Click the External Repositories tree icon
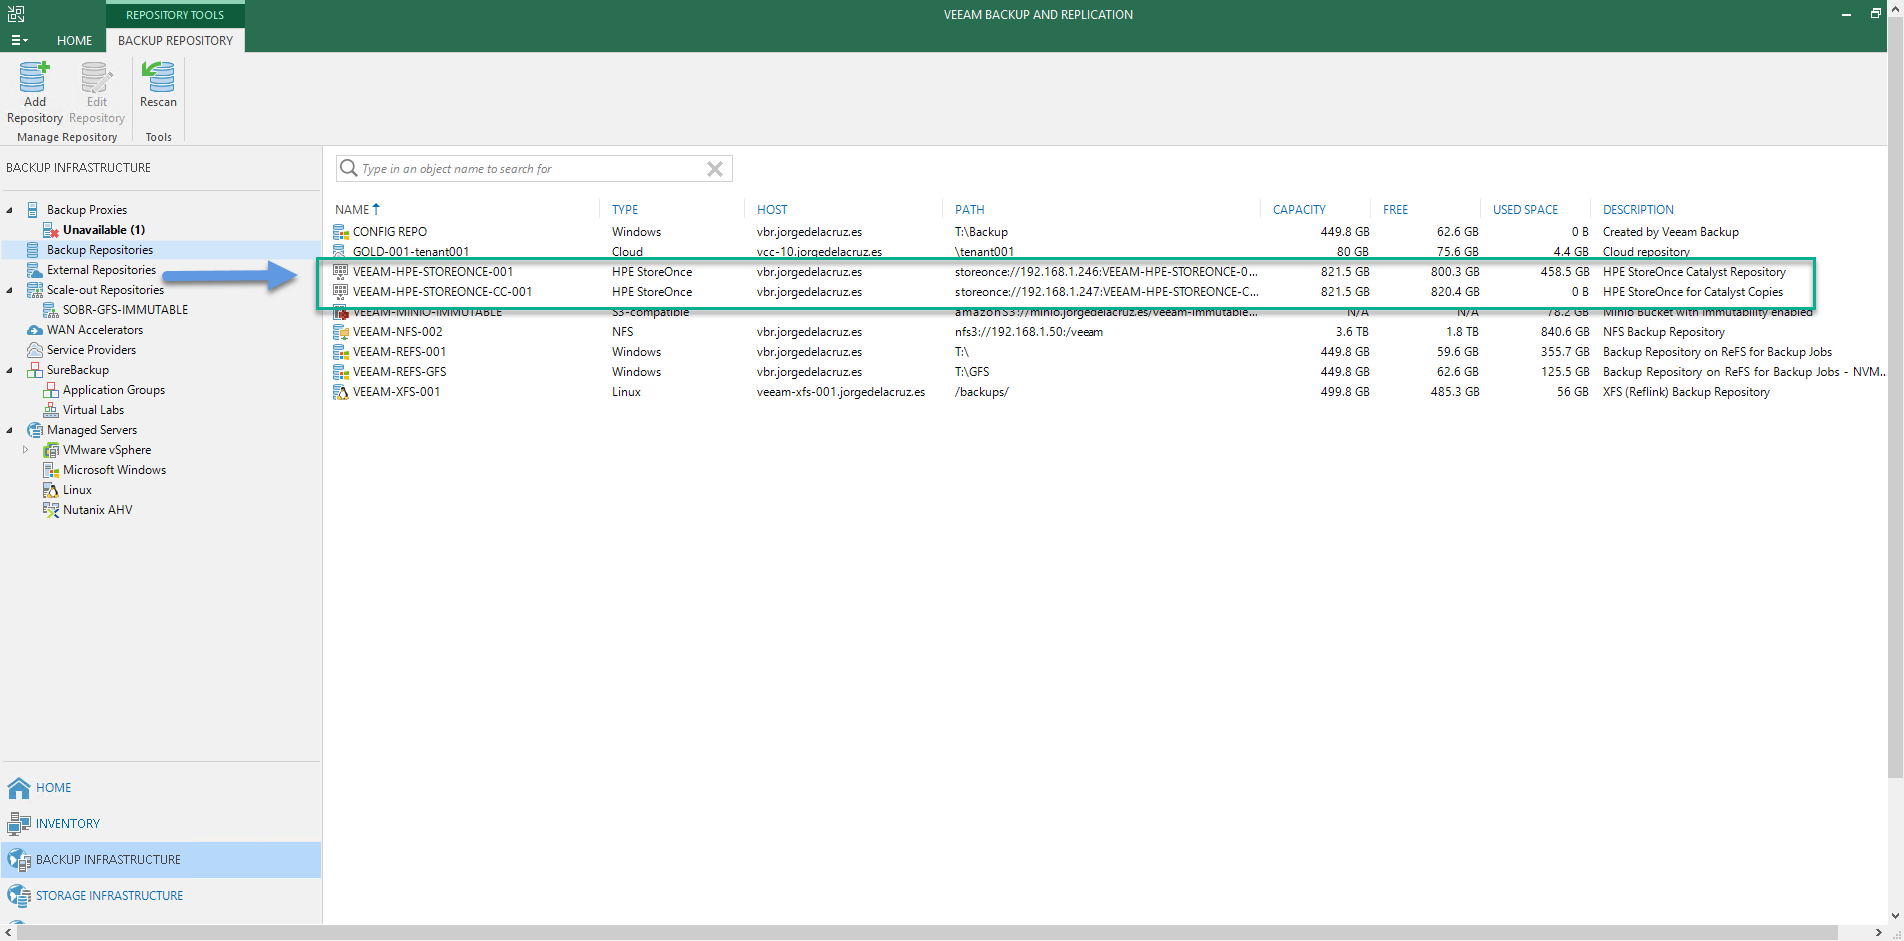The height and width of the screenshot is (941, 1904). pyautogui.click(x=34, y=270)
